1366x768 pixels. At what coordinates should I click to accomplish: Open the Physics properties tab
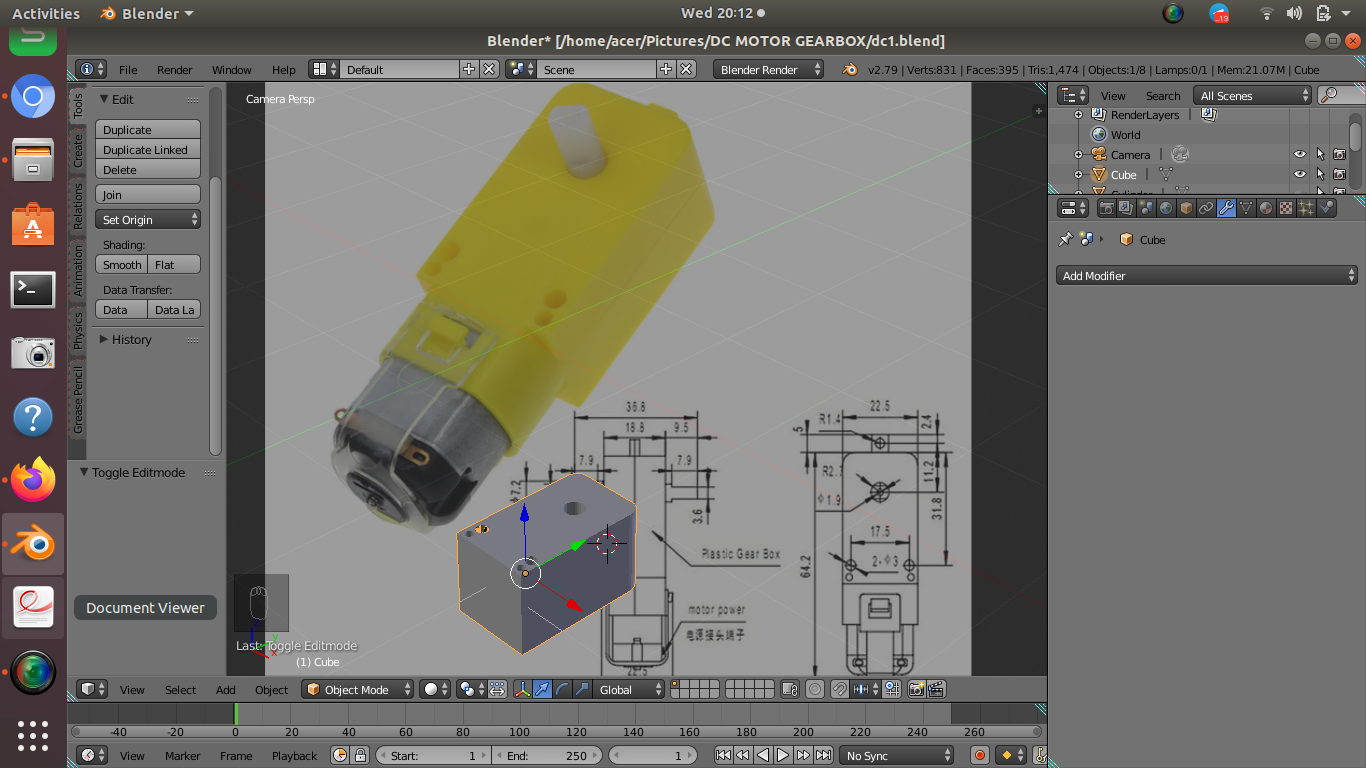click(1326, 207)
